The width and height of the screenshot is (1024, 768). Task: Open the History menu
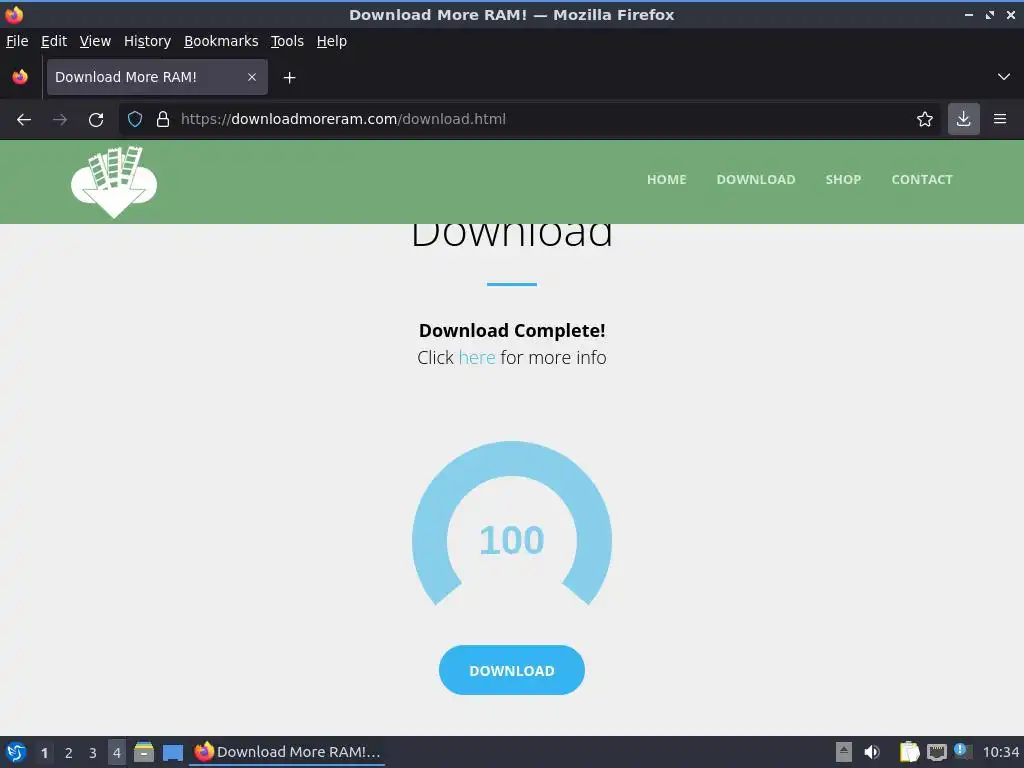[147, 41]
